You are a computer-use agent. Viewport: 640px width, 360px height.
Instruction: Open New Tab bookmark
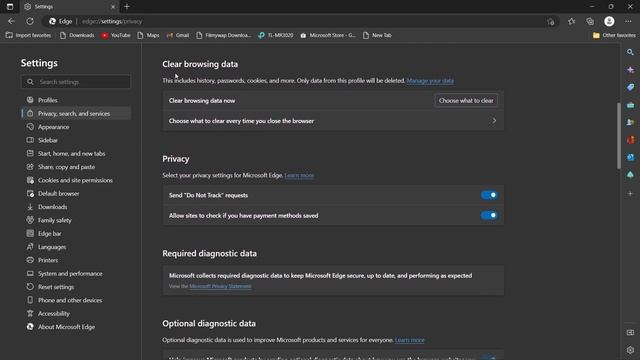coord(377,36)
